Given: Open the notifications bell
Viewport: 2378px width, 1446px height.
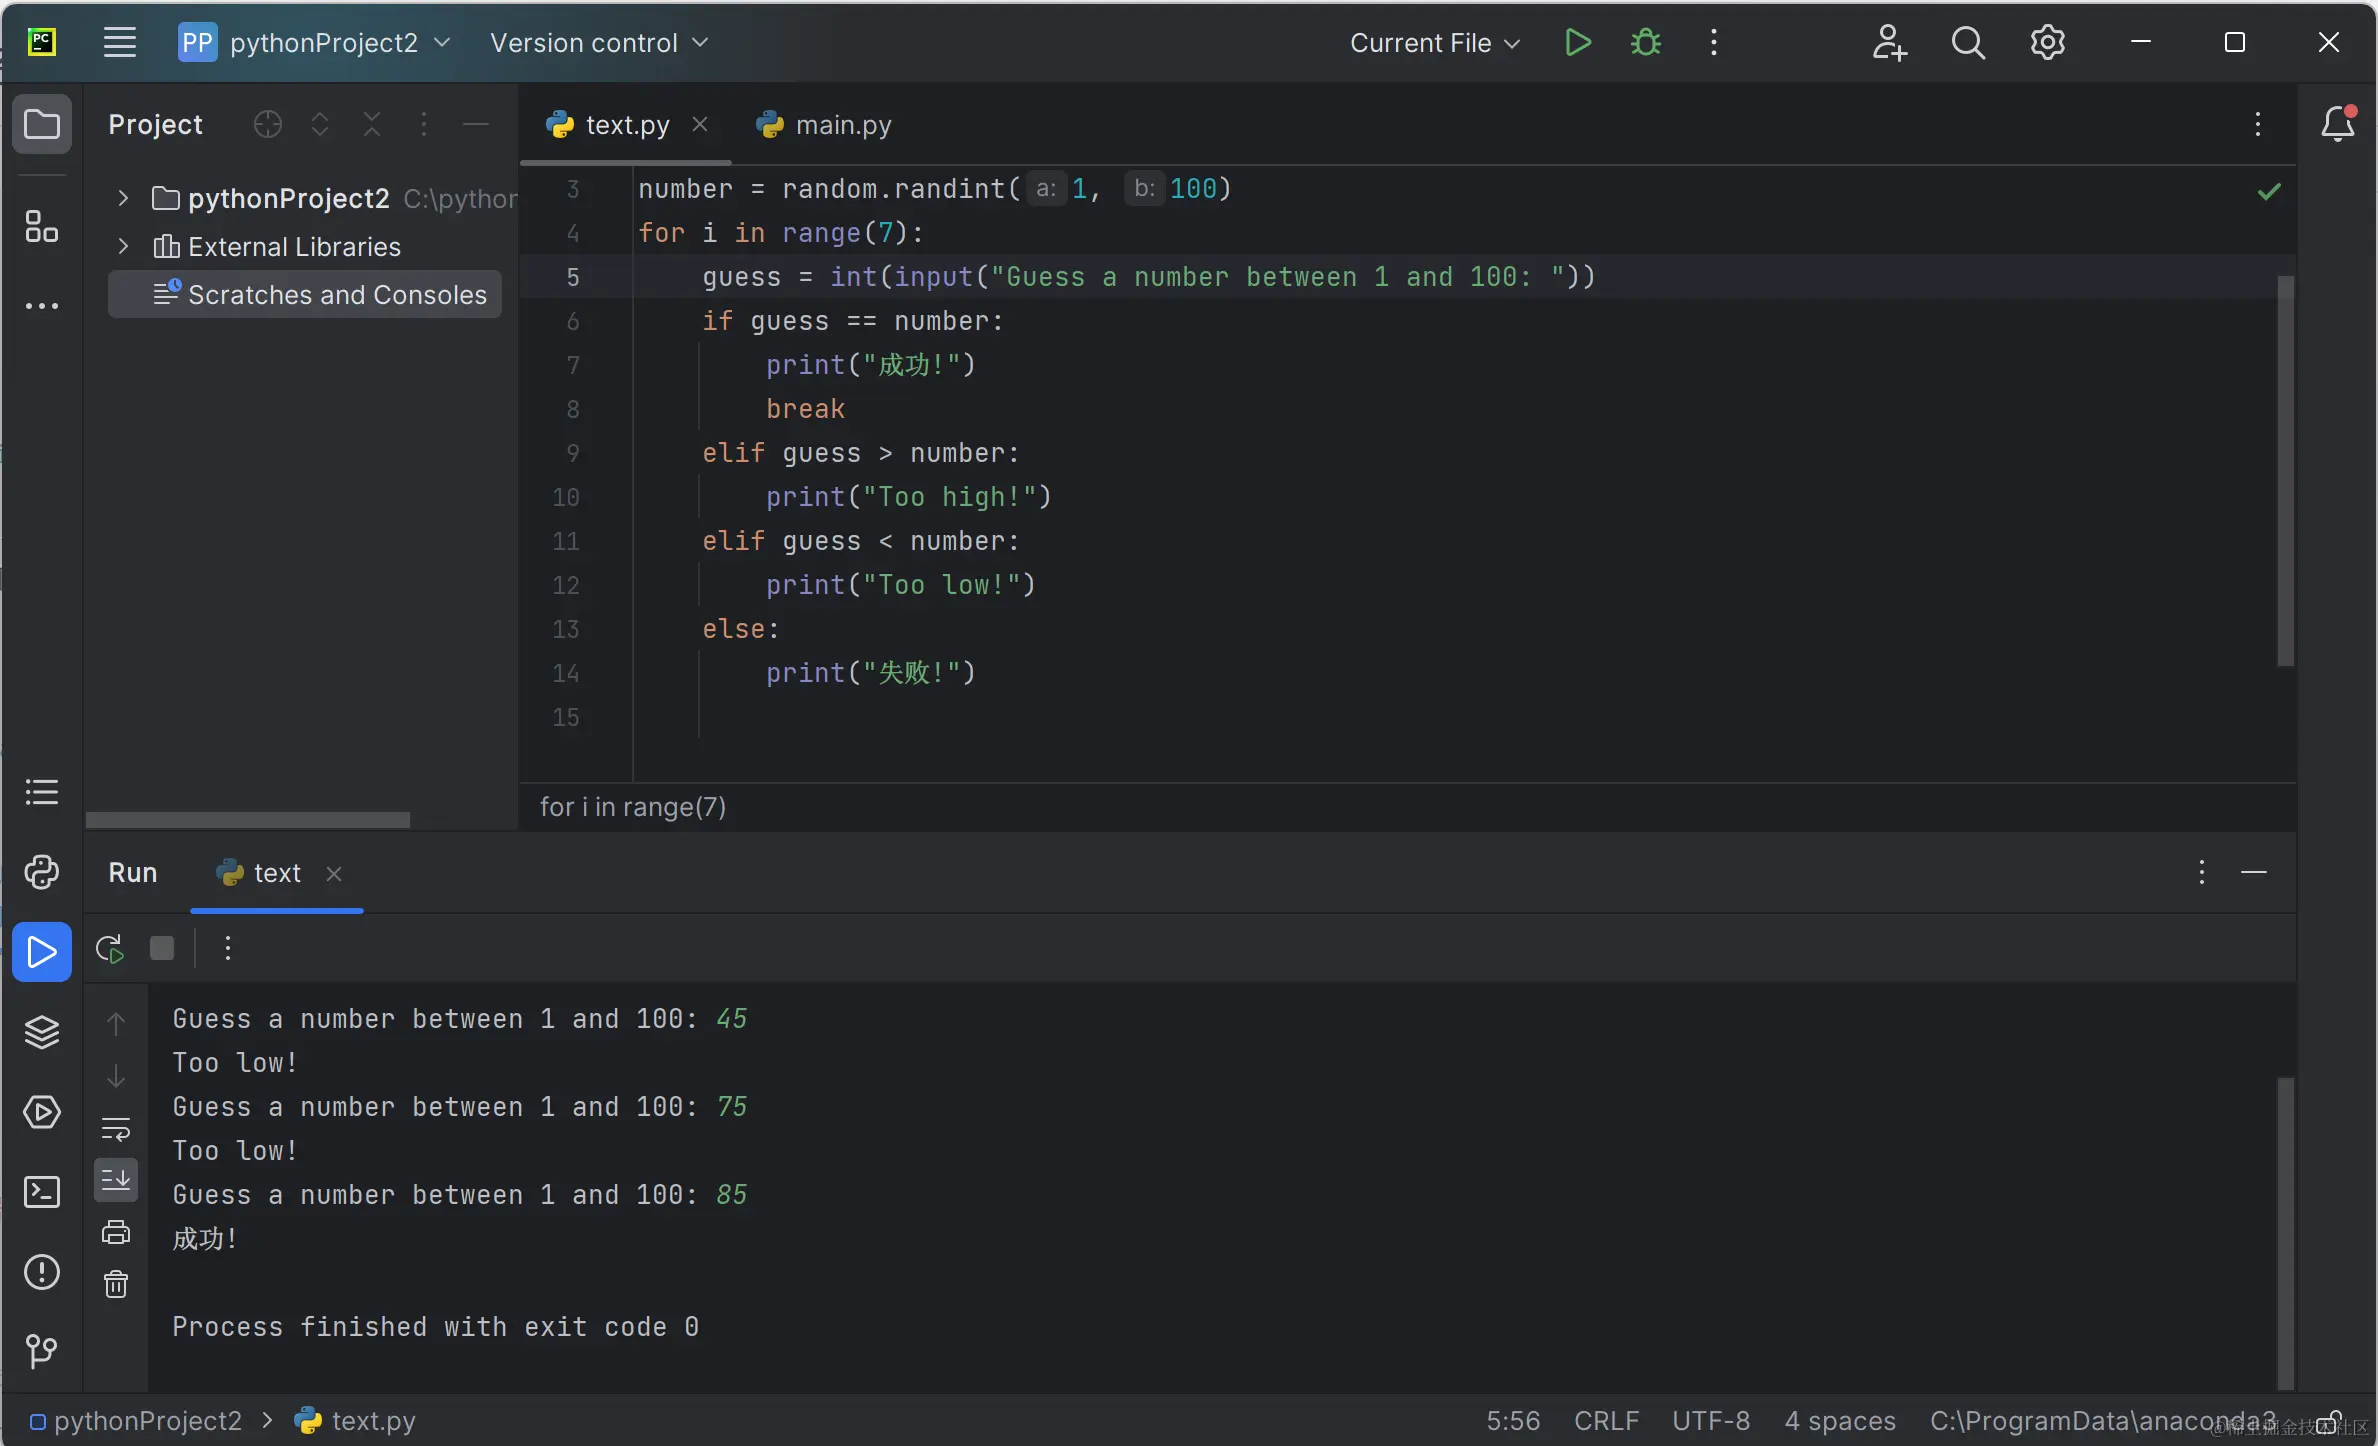Looking at the screenshot, I should (2337, 125).
